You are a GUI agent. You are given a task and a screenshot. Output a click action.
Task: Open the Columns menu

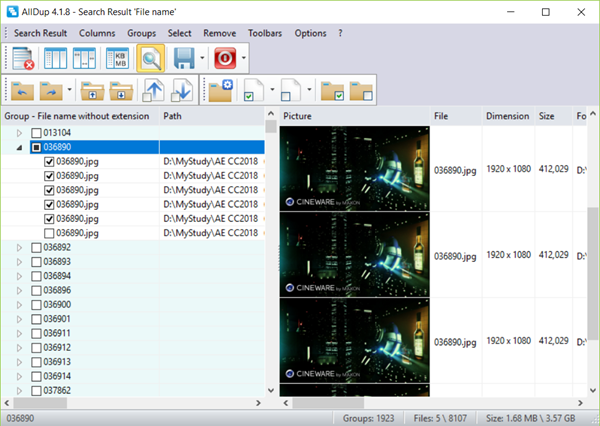click(x=97, y=33)
